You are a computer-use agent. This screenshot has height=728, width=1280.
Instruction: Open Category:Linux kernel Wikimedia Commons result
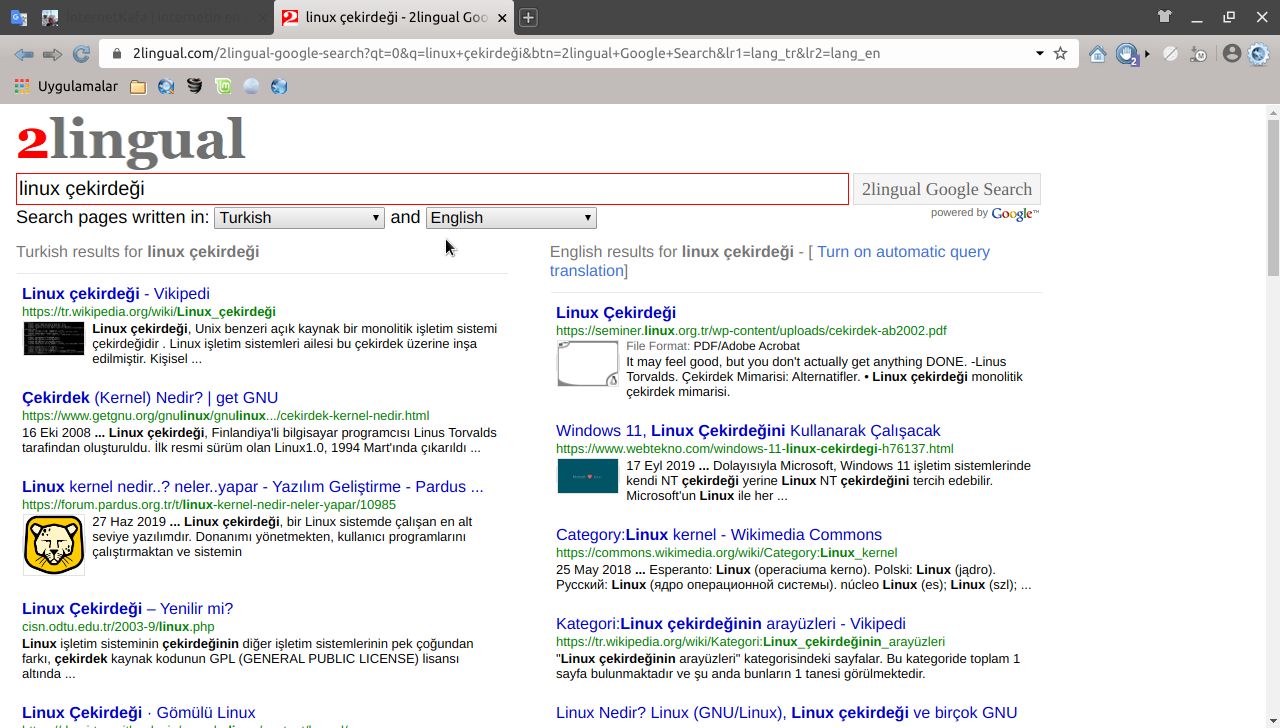[x=719, y=534]
